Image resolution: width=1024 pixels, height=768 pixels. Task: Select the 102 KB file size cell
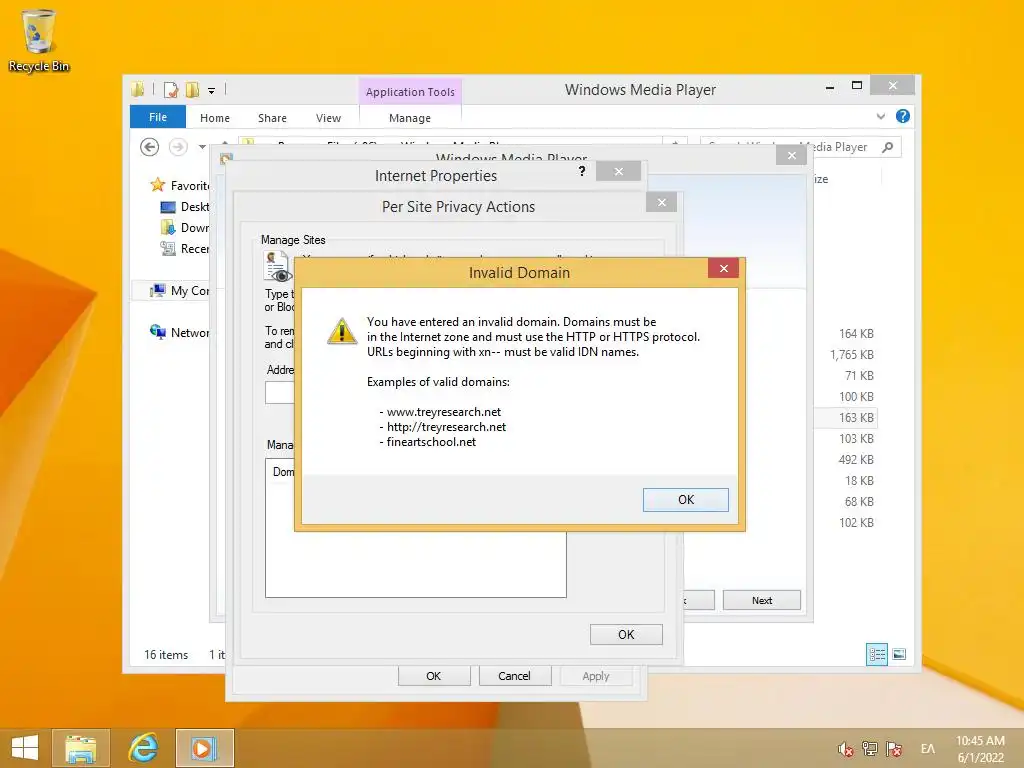(856, 522)
